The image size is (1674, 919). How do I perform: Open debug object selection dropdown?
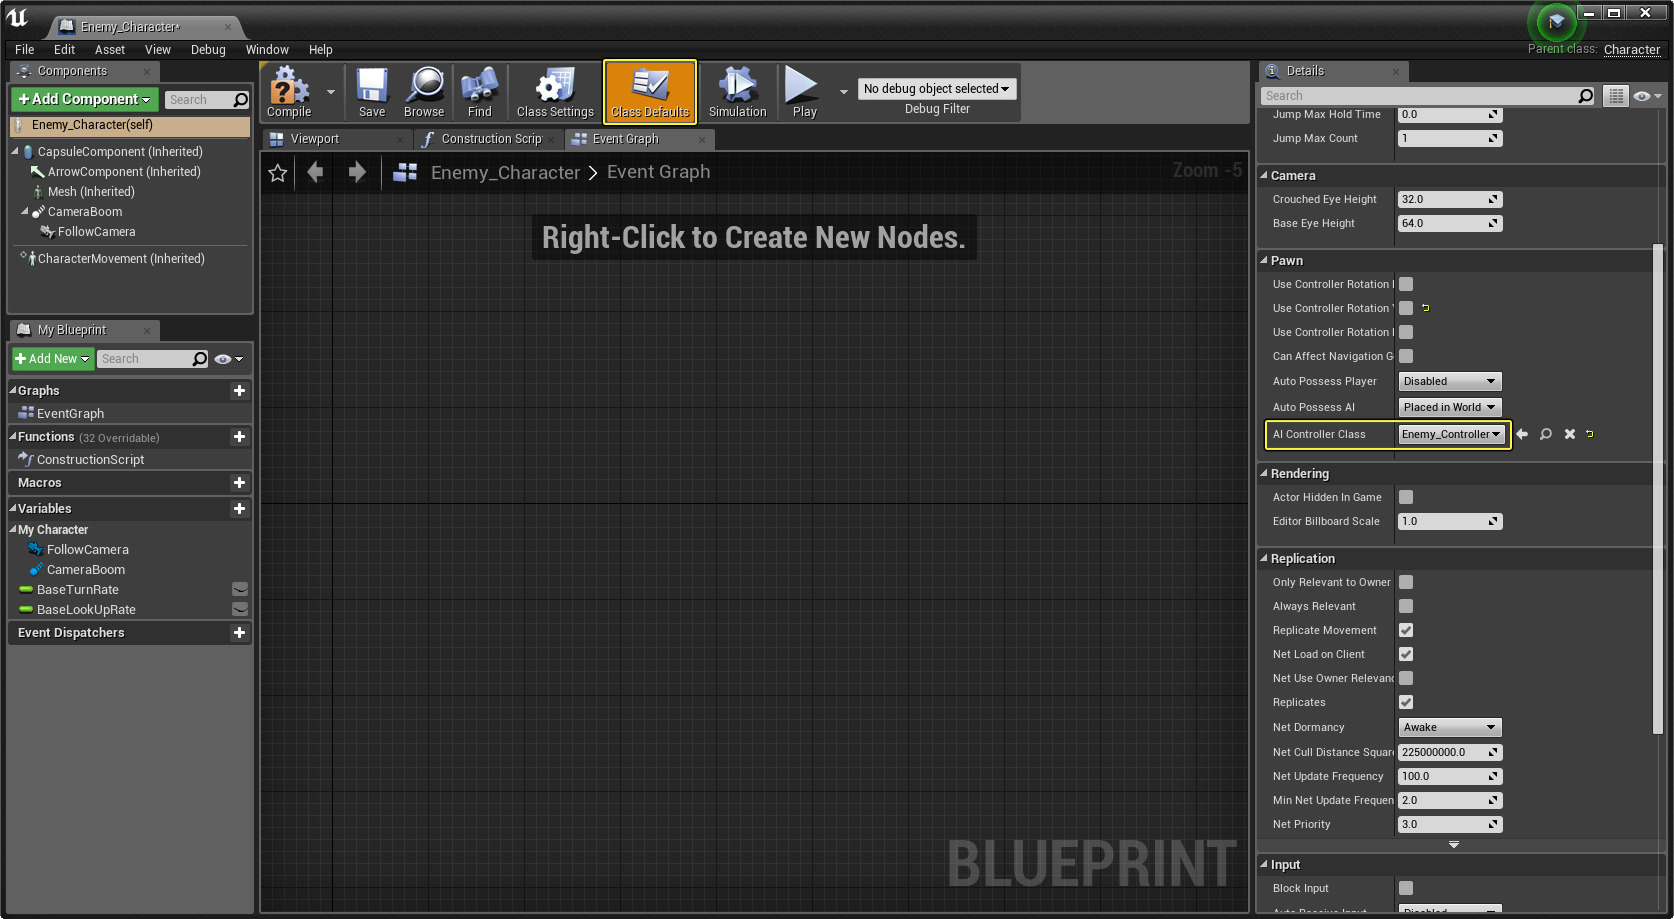tap(936, 89)
